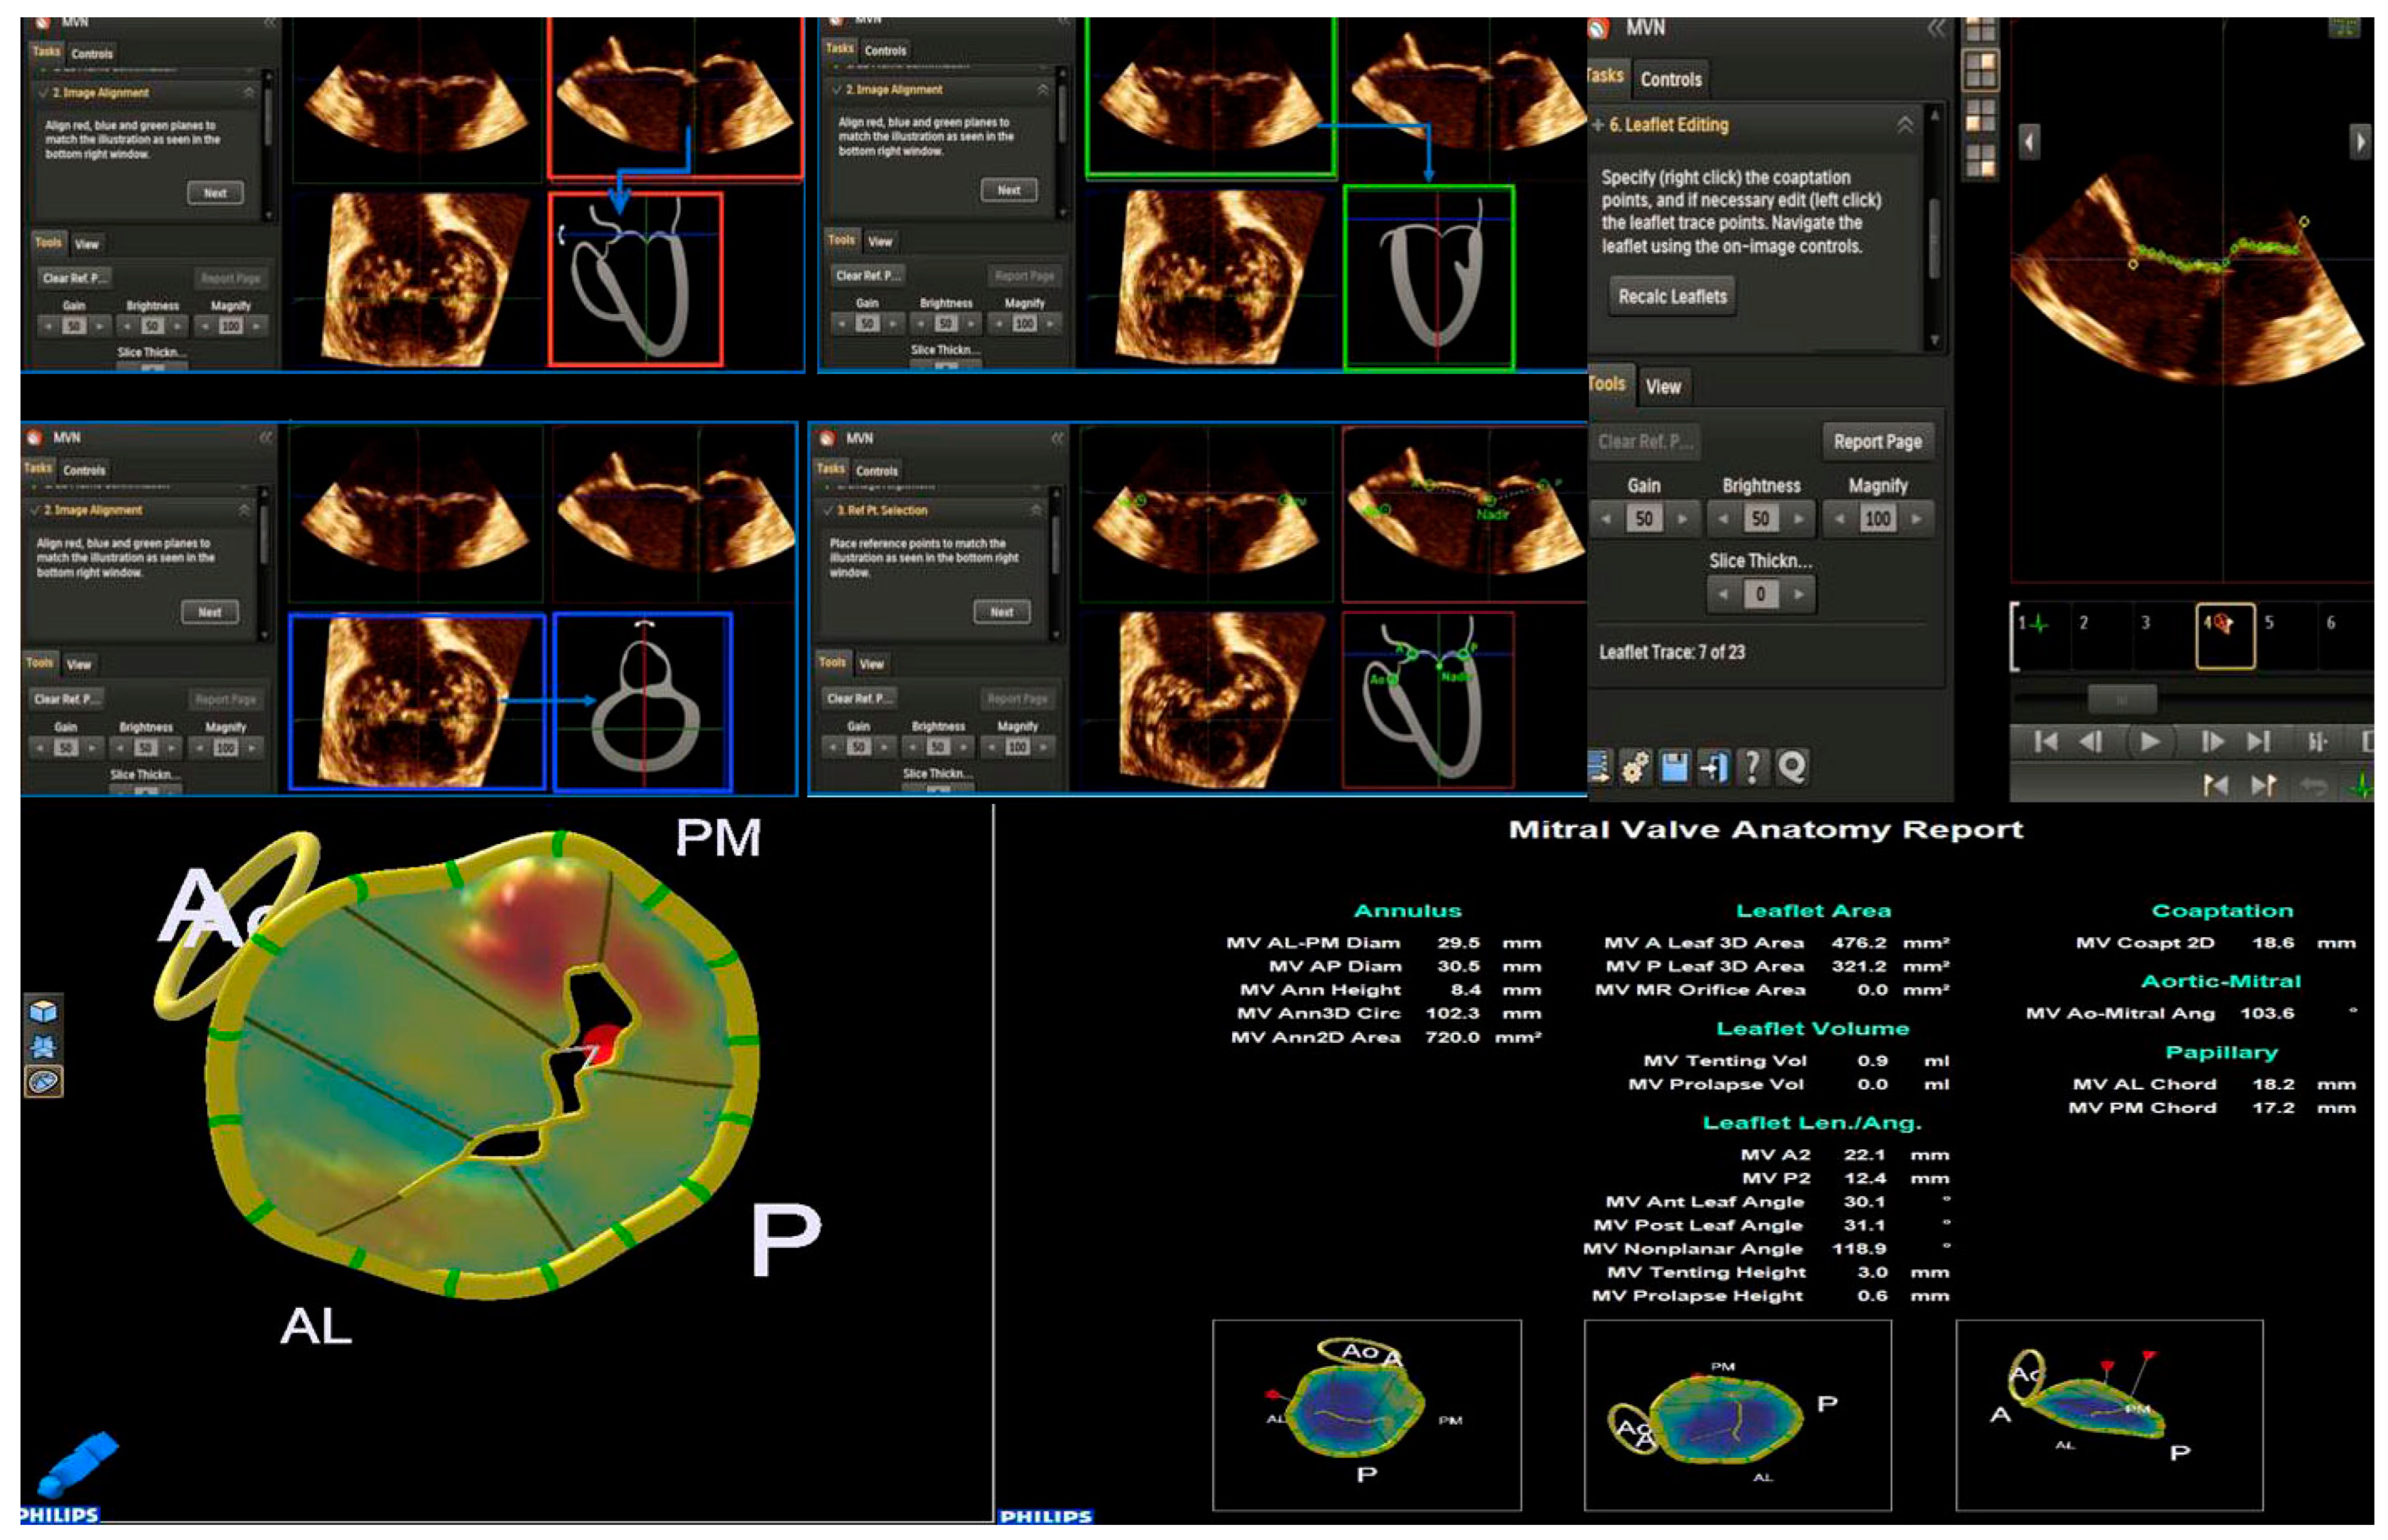Select the top-right quadrant layout icon
Viewport: 2388px width, 1540px height.
click(x=1980, y=70)
